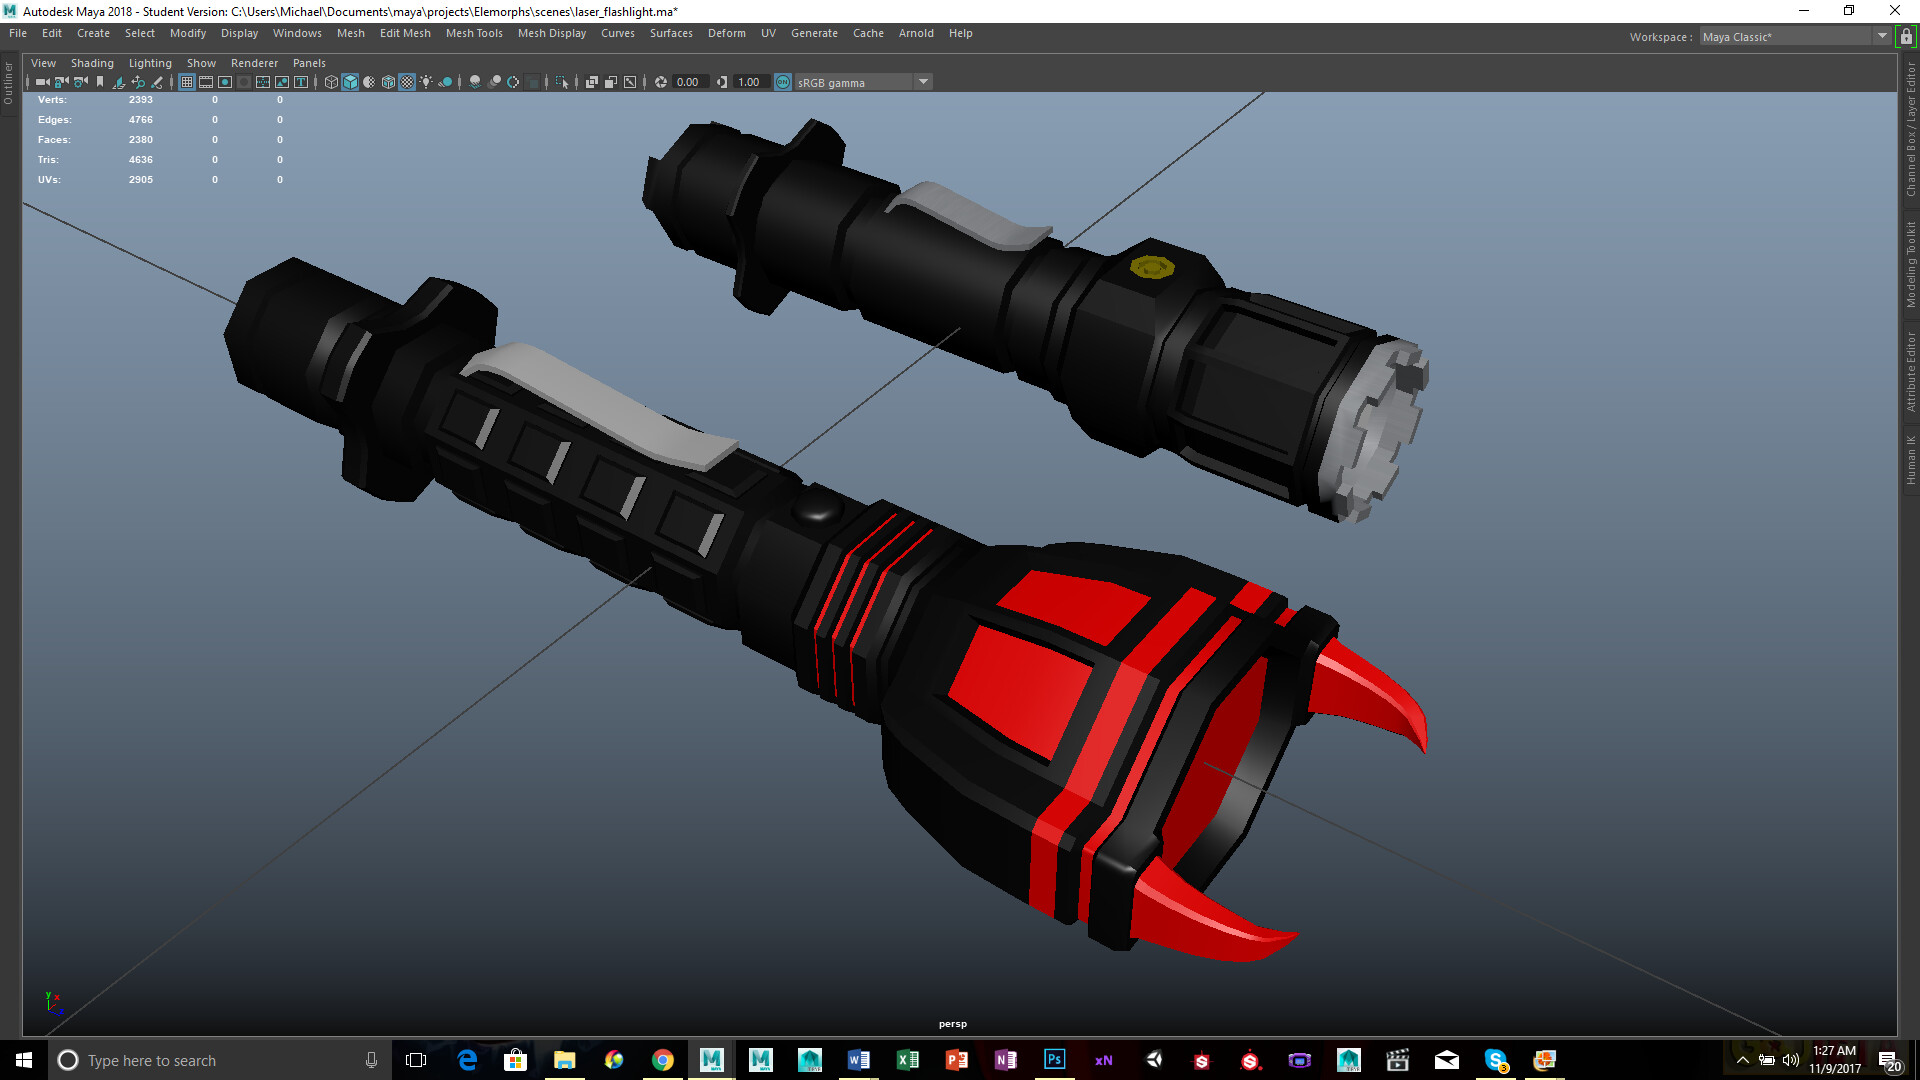Viewport: 1920px width, 1080px height.
Task: Click the wireframe display icon
Action: point(331,82)
